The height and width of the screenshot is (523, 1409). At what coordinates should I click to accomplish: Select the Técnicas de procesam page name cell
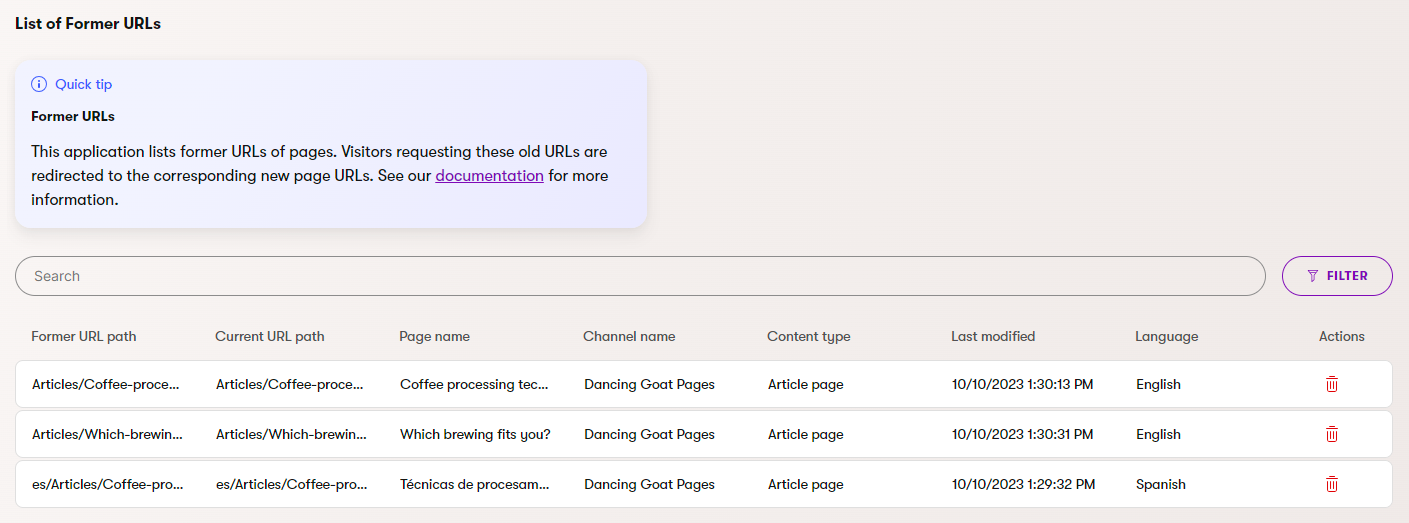point(474,484)
